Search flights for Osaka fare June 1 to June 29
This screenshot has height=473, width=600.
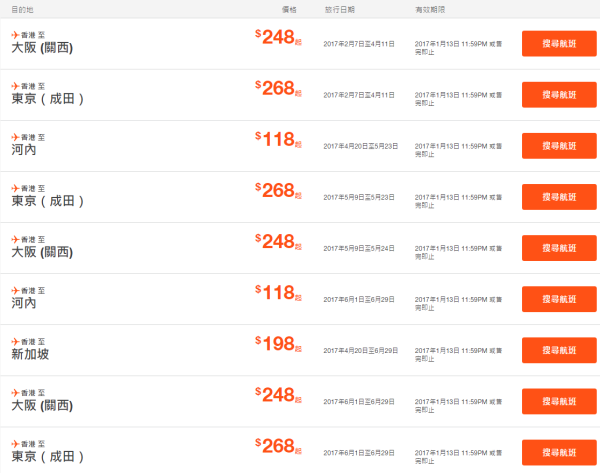click(x=559, y=401)
